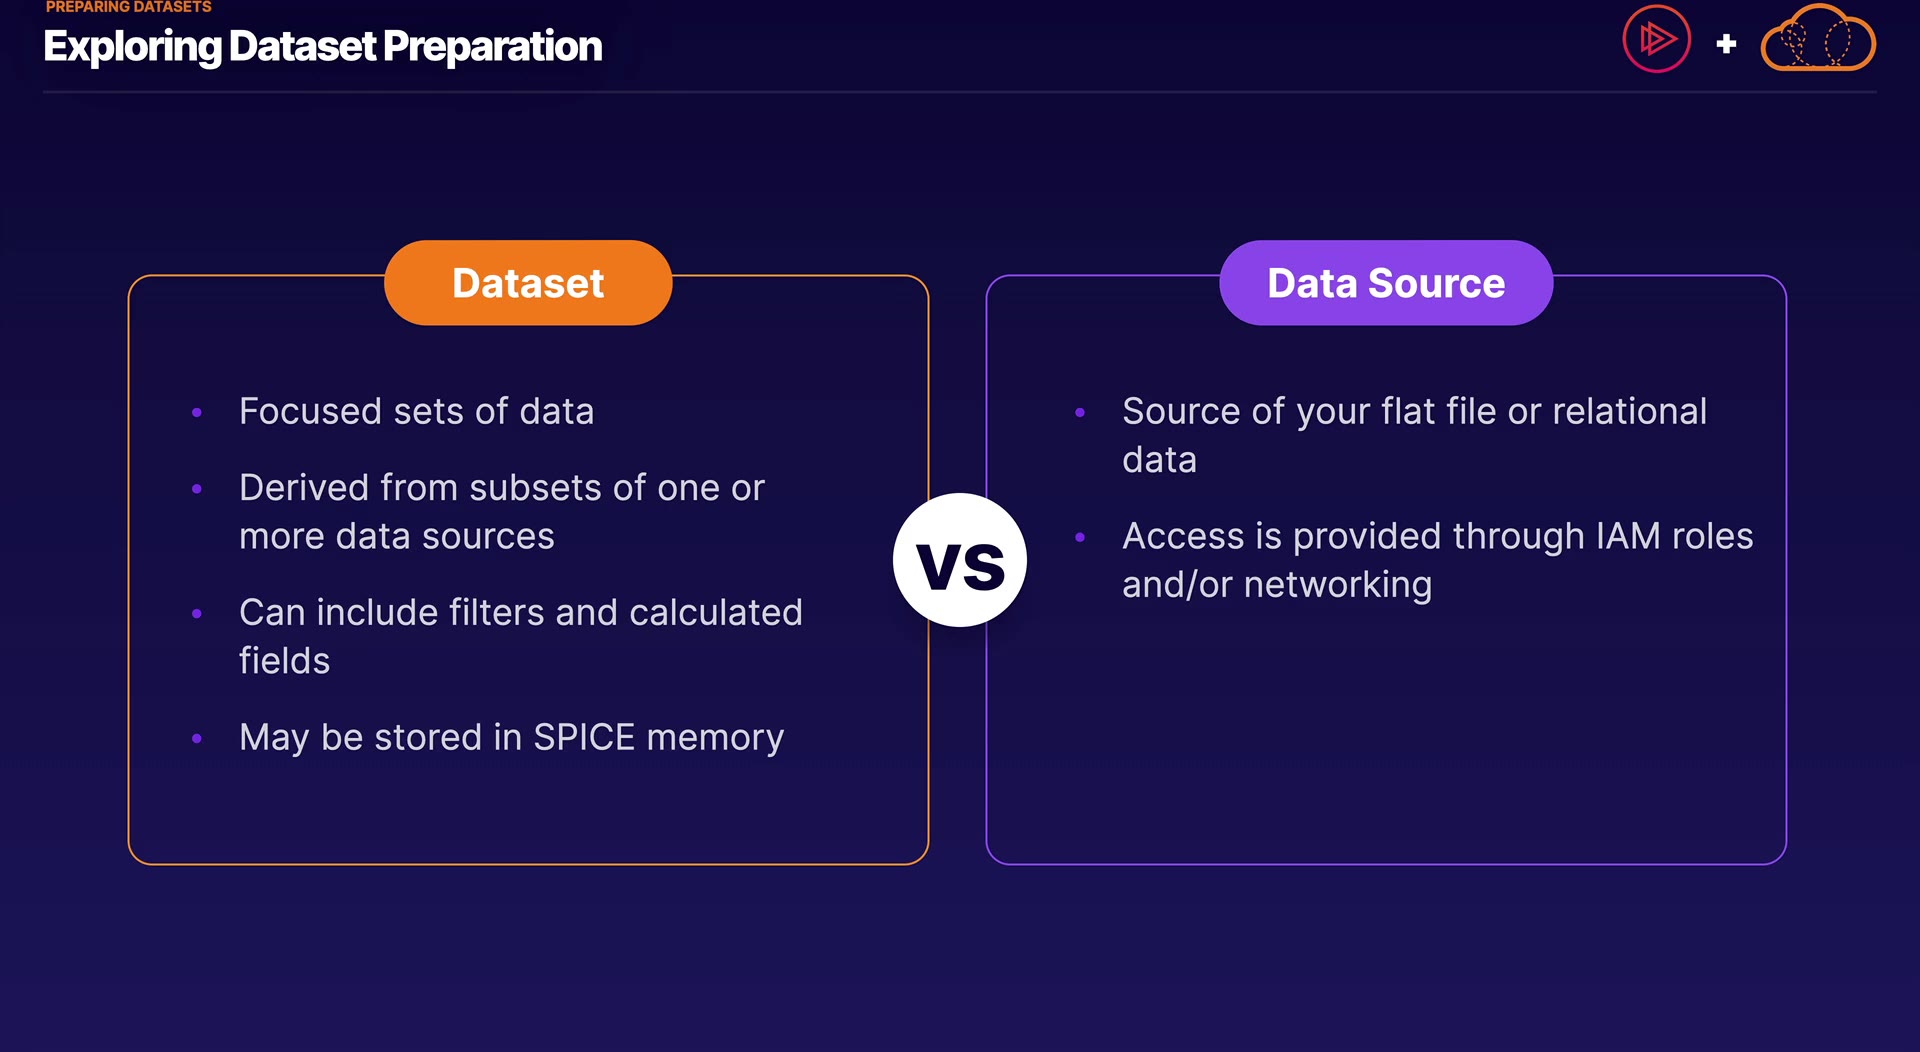Click the white plus sign between logos
Image resolution: width=1920 pixels, height=1052 pixels.
tap(1726, 44)
